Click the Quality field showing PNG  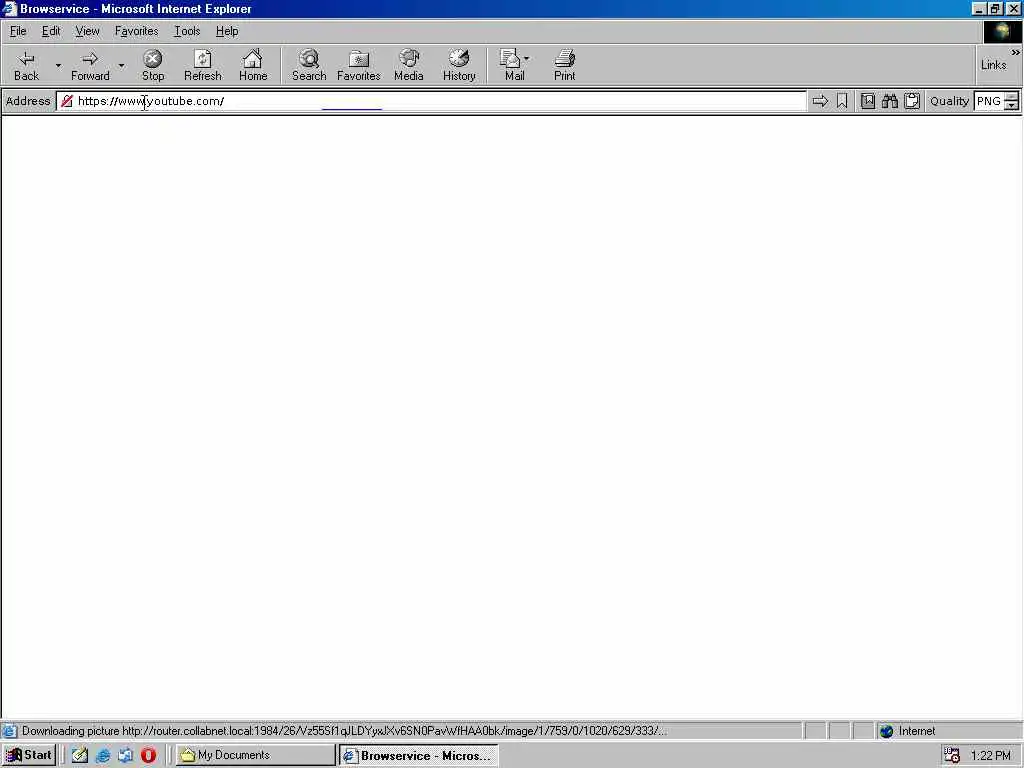pos(989,101)
